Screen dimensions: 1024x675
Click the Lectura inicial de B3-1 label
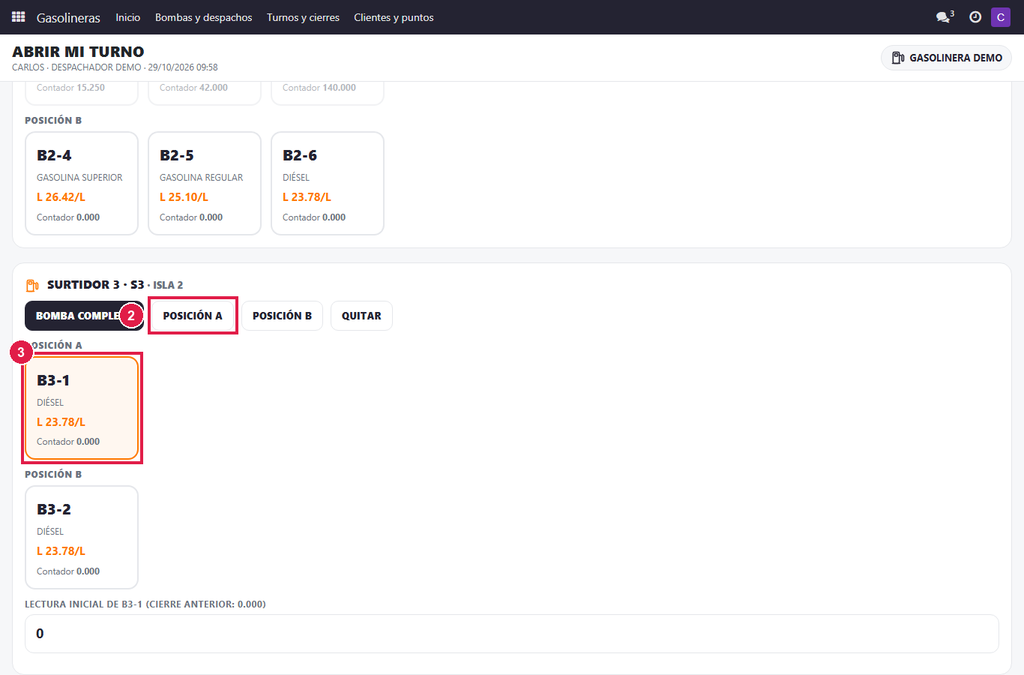145,604
